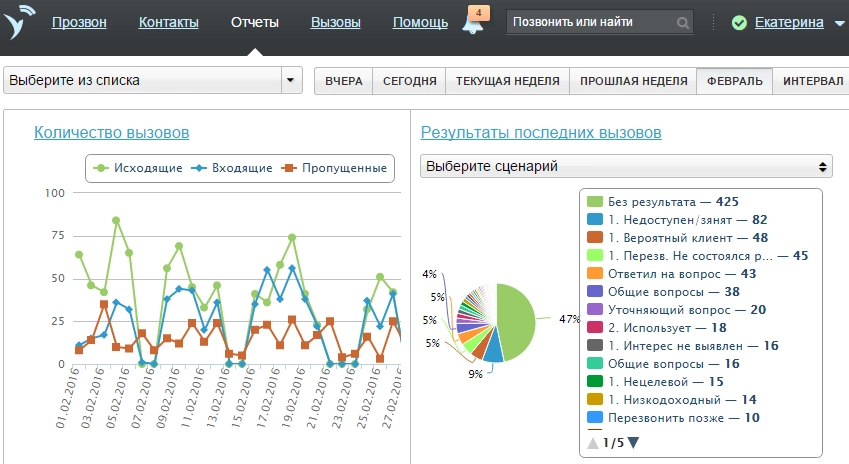The height and width of the screenshot is (464, 849).
Task: Toggle the Исходящие series in chart legend
Action: 138,168
